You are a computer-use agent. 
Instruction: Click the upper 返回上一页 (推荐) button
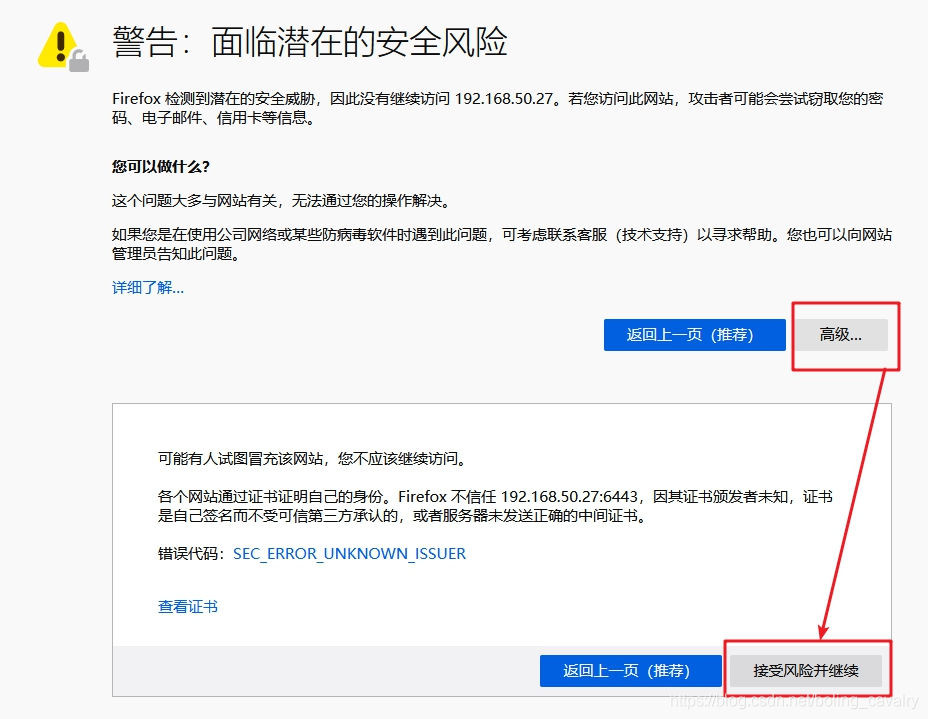694,335
